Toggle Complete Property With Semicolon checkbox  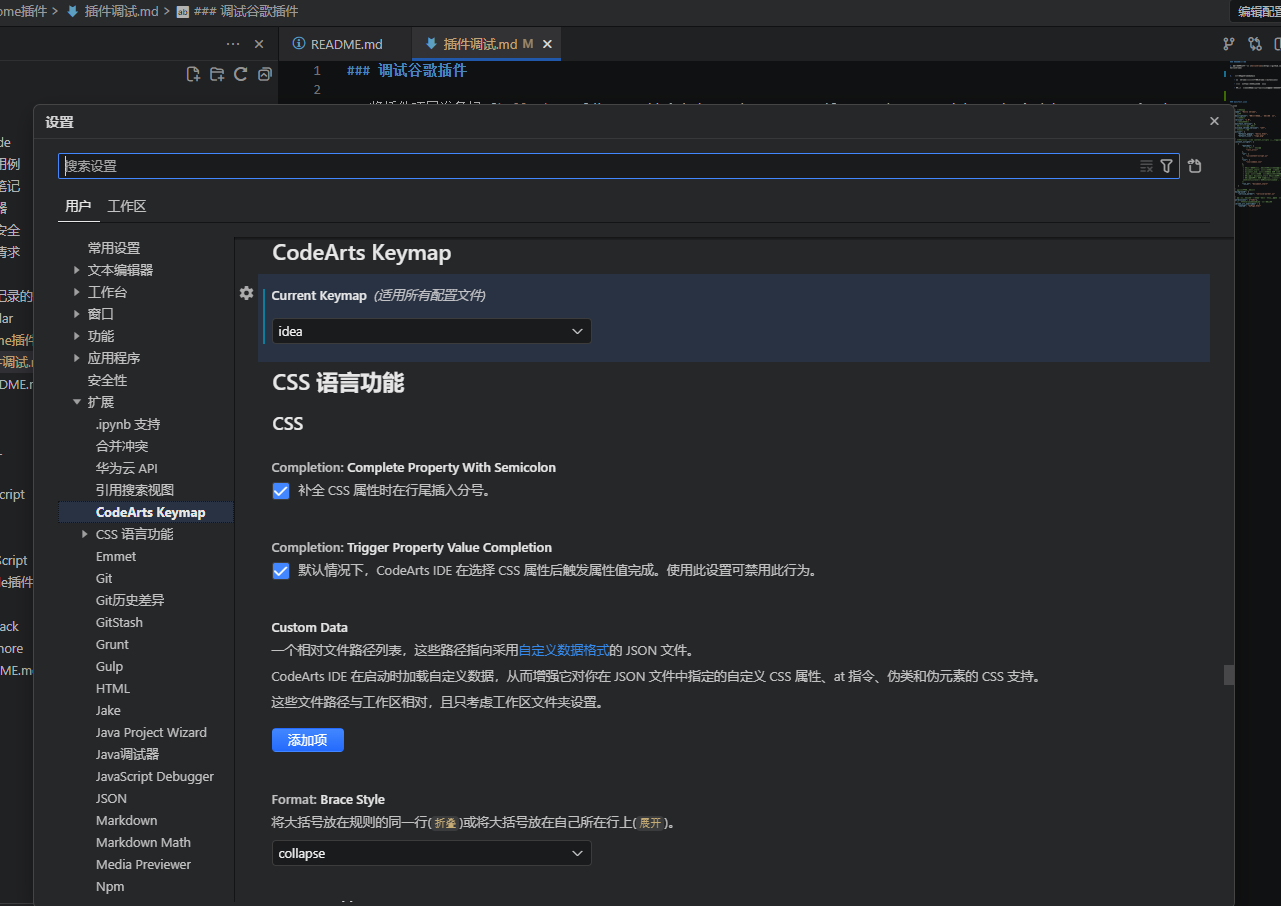coord(281,491)
